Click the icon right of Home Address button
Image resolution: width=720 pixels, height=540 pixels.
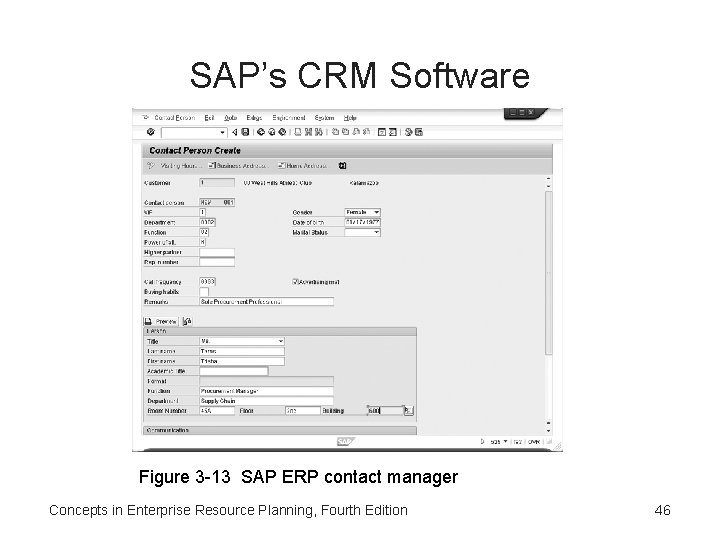343,166
